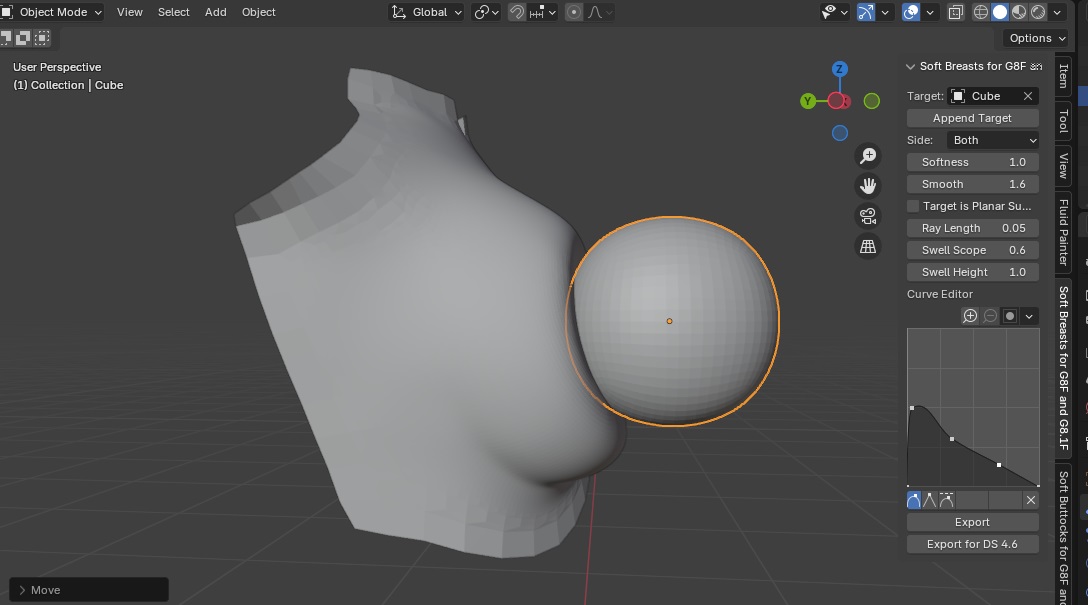Toggle curve clipping options button
The image size is (1088, 605).
click(1010, 316)
